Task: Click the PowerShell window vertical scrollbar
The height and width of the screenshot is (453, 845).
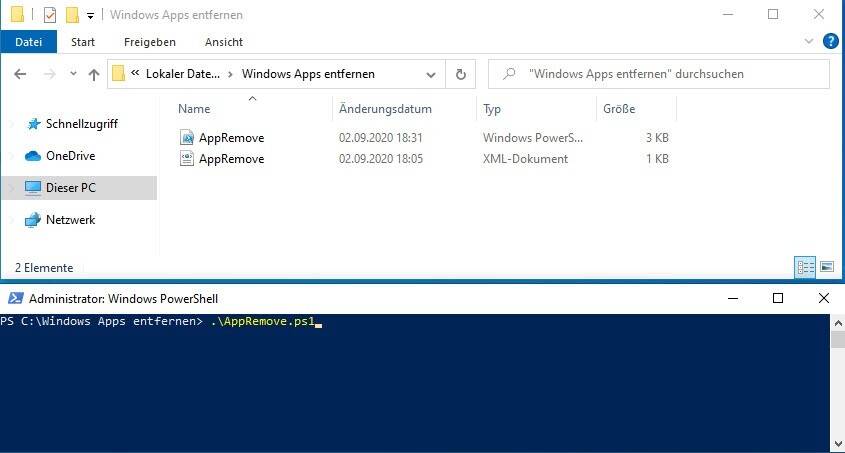Action: pos(837,380)
